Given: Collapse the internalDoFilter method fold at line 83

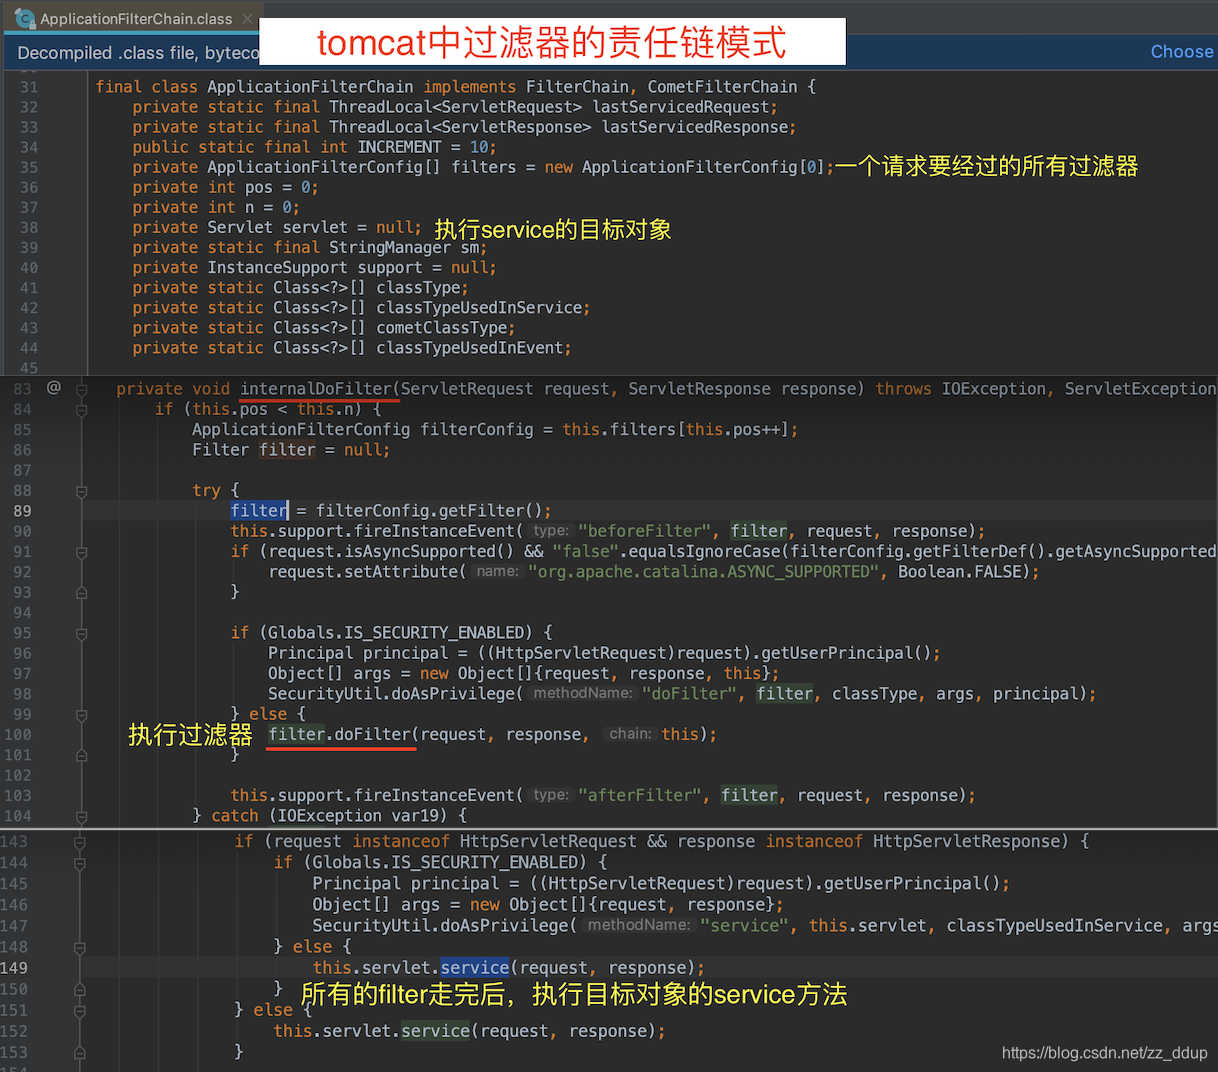Looking at the screenshot, I should pyautogui.click(x=82, y=389).
